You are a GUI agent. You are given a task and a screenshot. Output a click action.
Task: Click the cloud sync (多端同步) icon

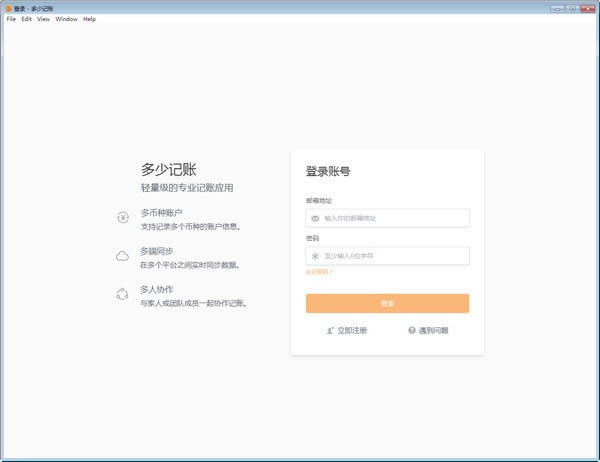click(122, 256)
